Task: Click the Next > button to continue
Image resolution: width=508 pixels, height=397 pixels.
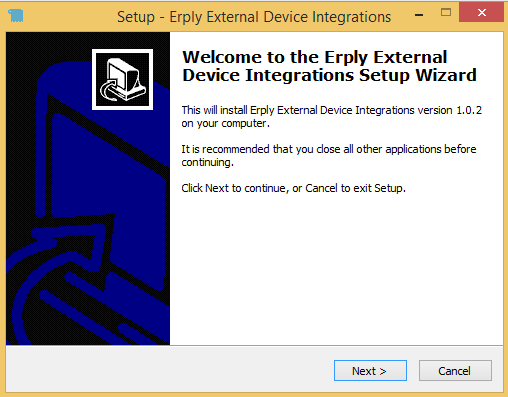Action: click(370, 370)
